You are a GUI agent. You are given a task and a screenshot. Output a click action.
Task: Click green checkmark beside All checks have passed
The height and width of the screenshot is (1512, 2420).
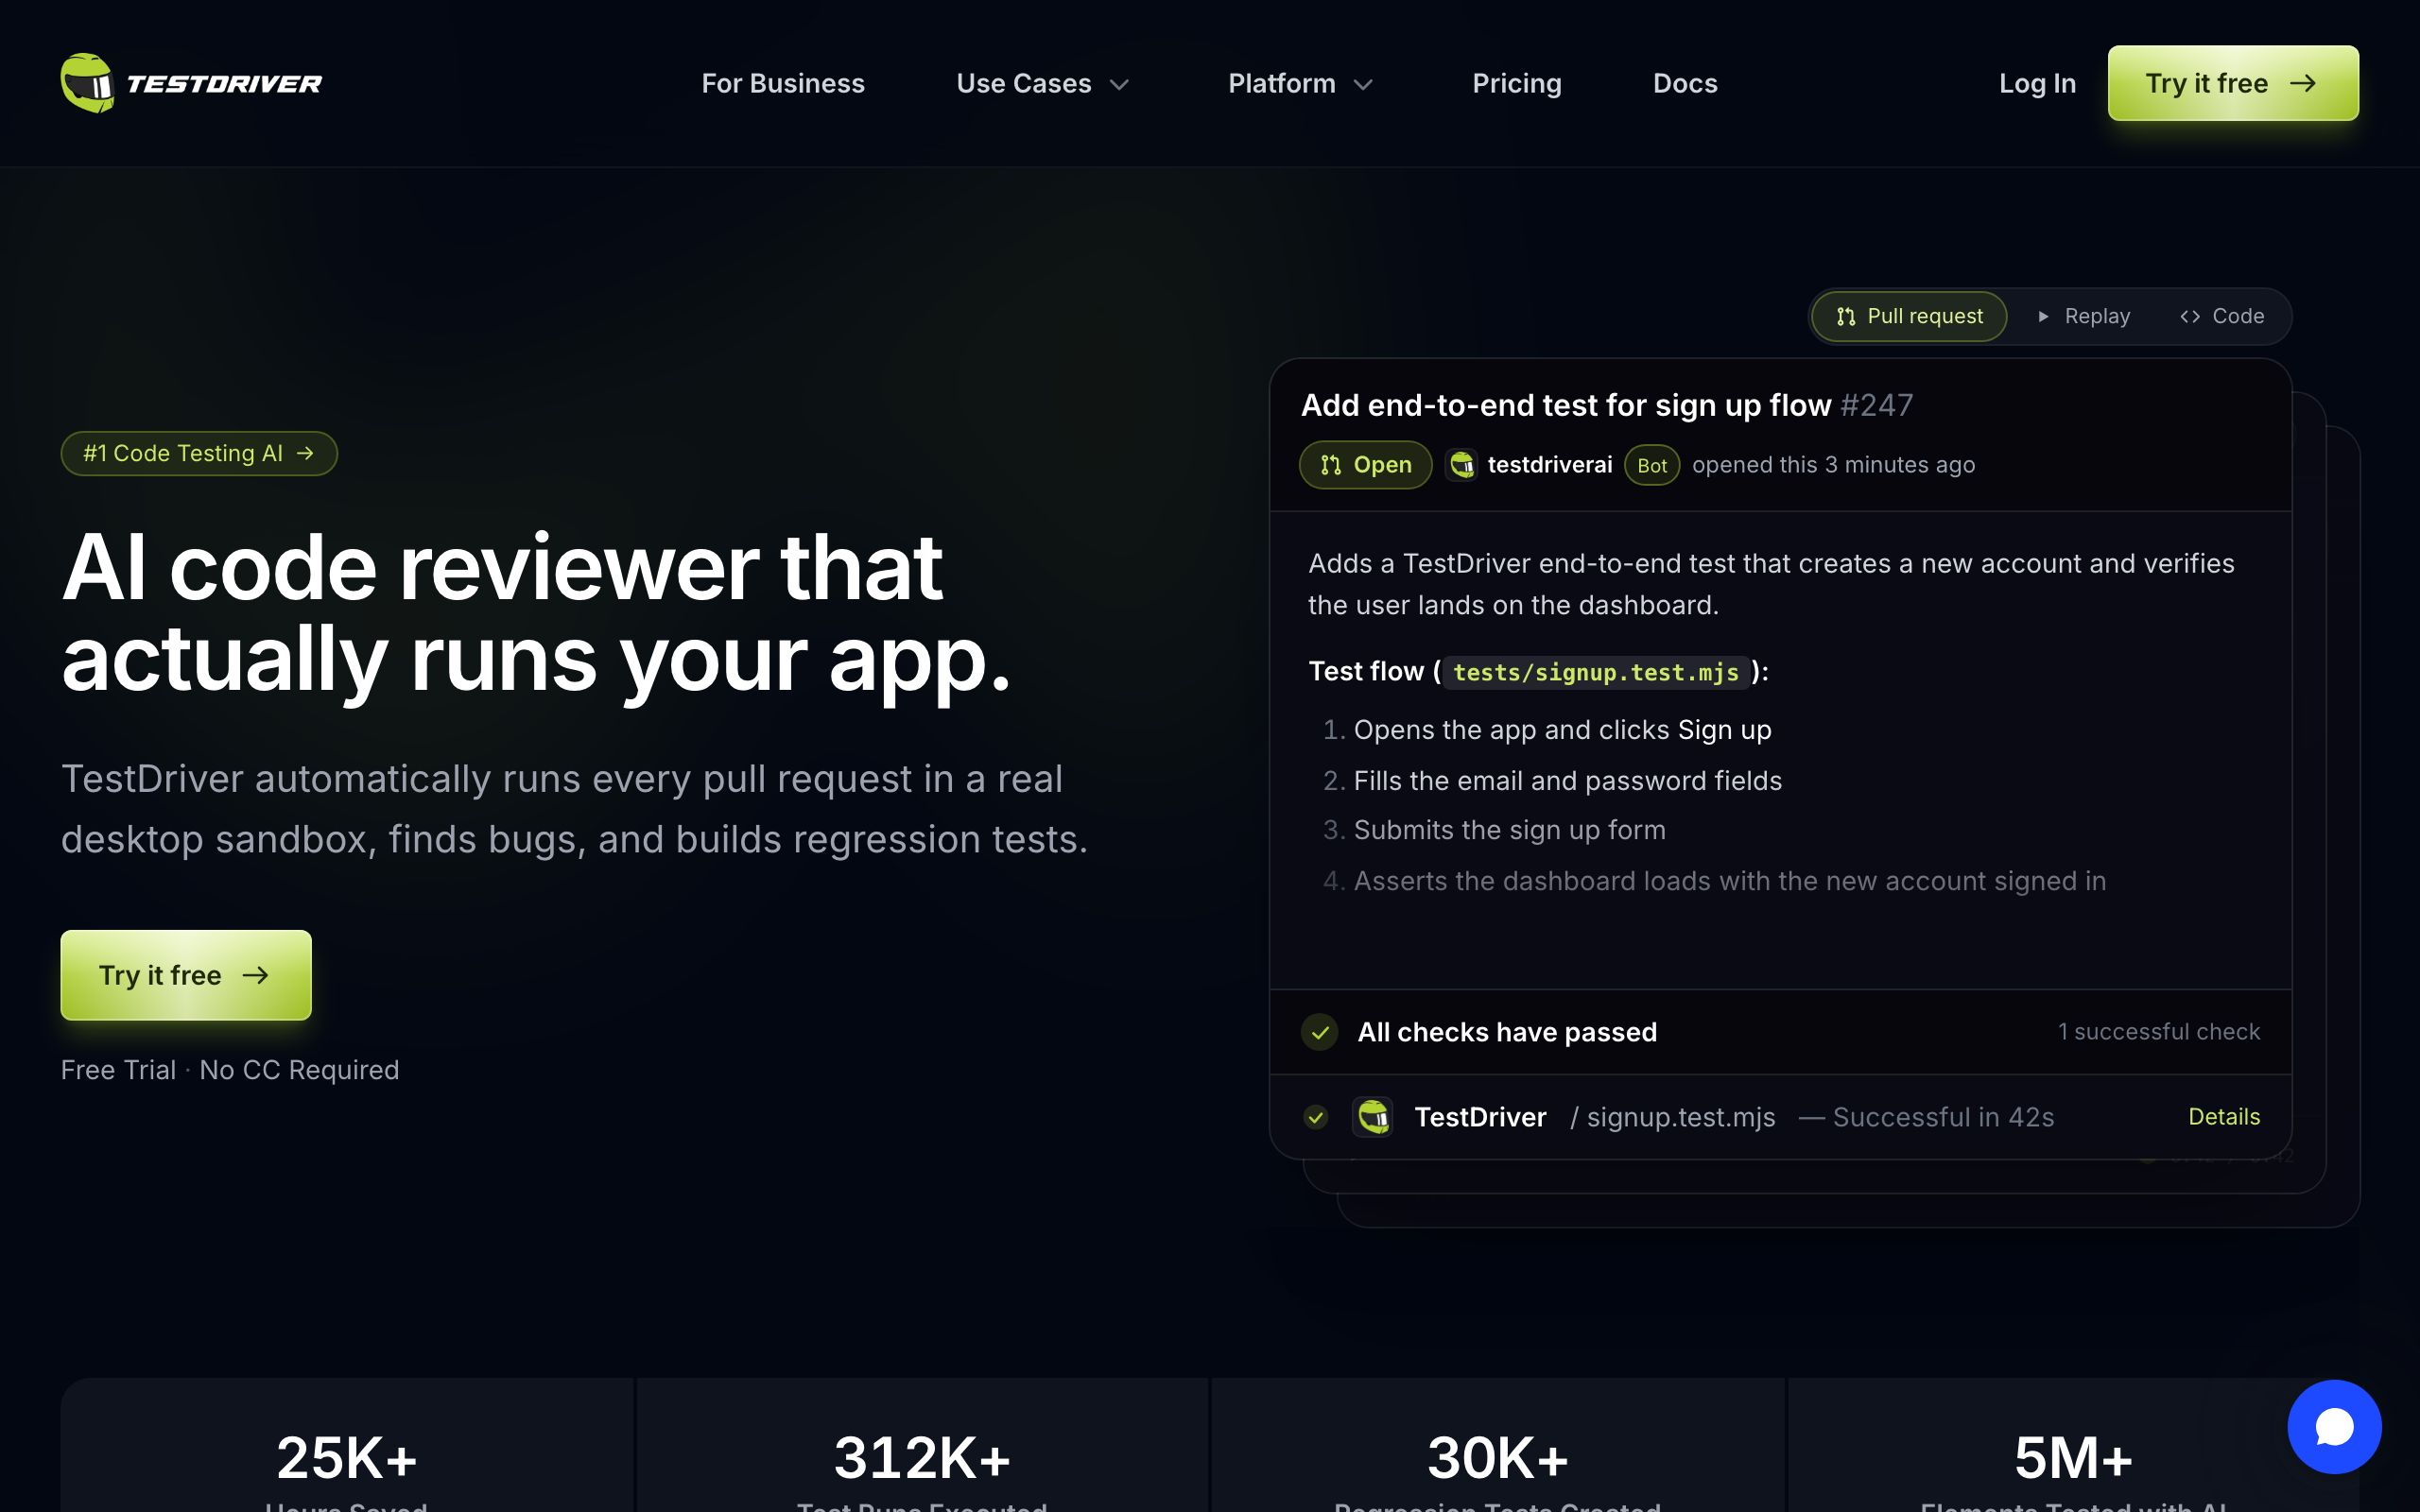coord(1320,1032)
